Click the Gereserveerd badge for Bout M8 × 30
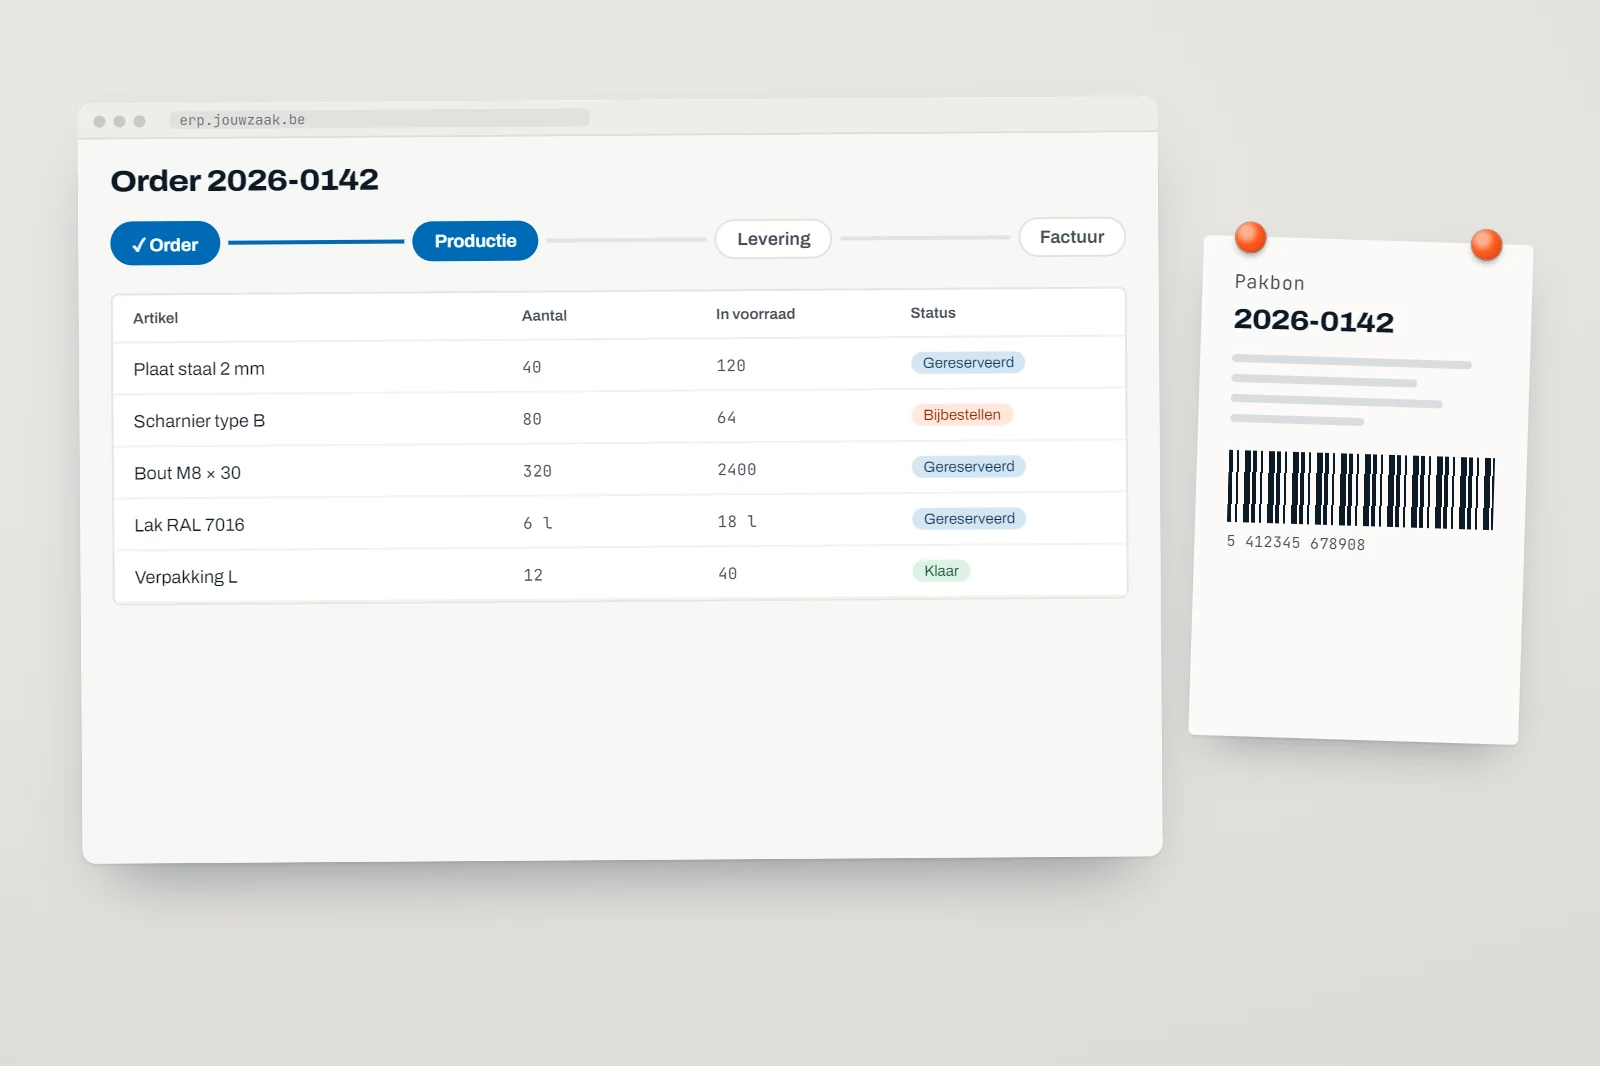Screen dimensions: 1600x1066 tap(969, 467)
